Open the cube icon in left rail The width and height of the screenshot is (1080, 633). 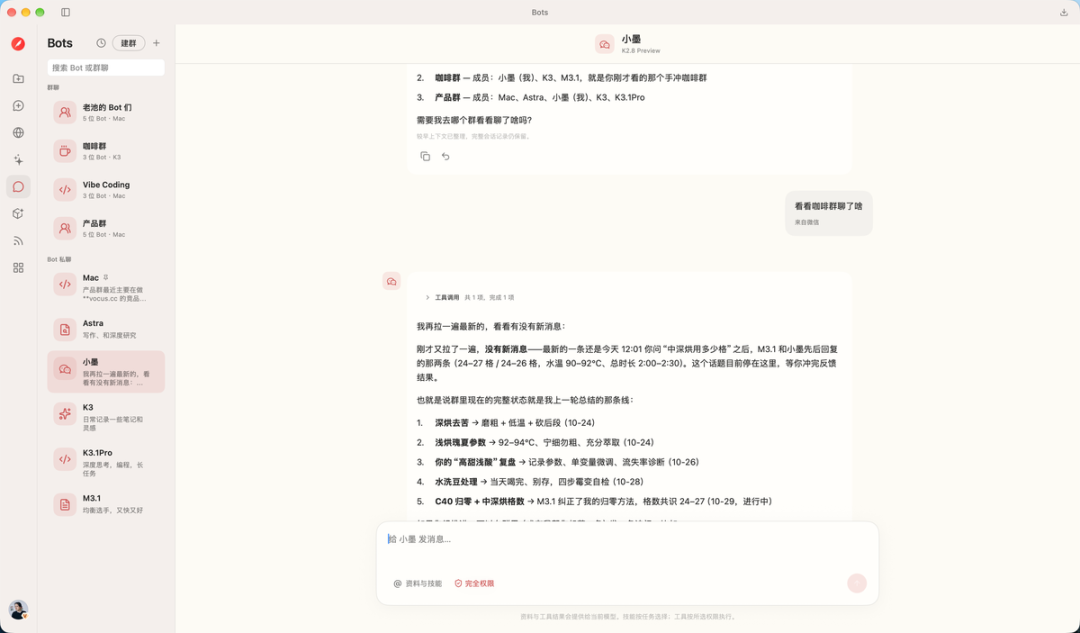19,214
